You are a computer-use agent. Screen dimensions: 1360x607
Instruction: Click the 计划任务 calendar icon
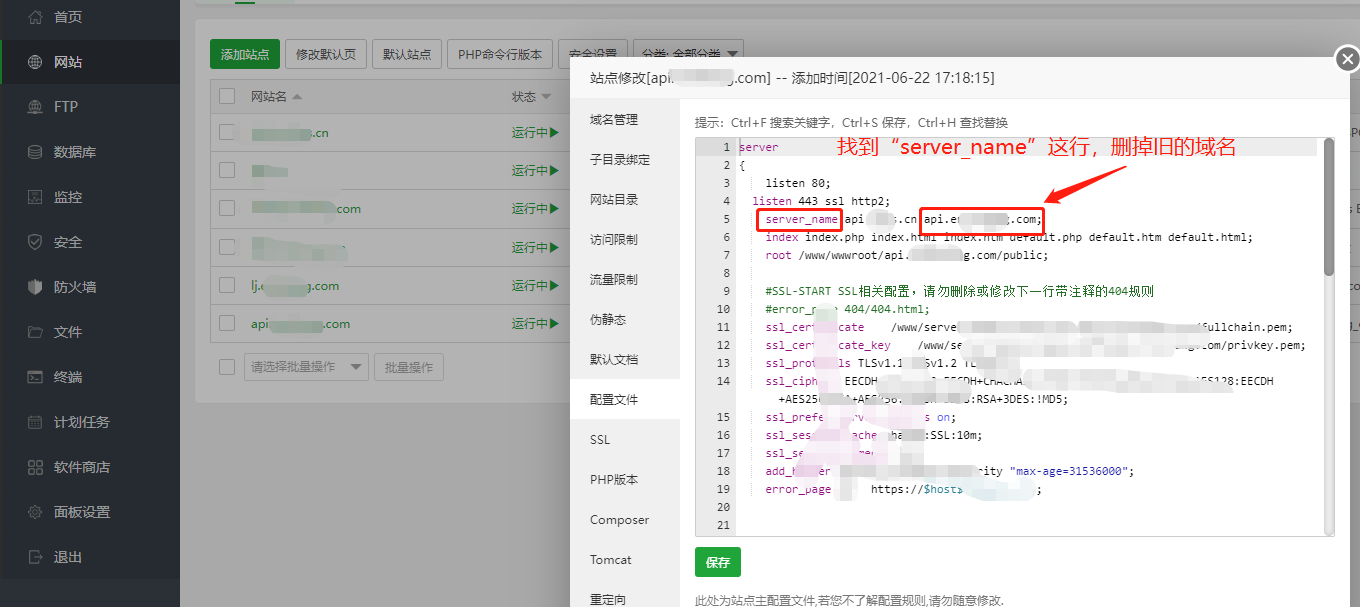coord(35,422)
